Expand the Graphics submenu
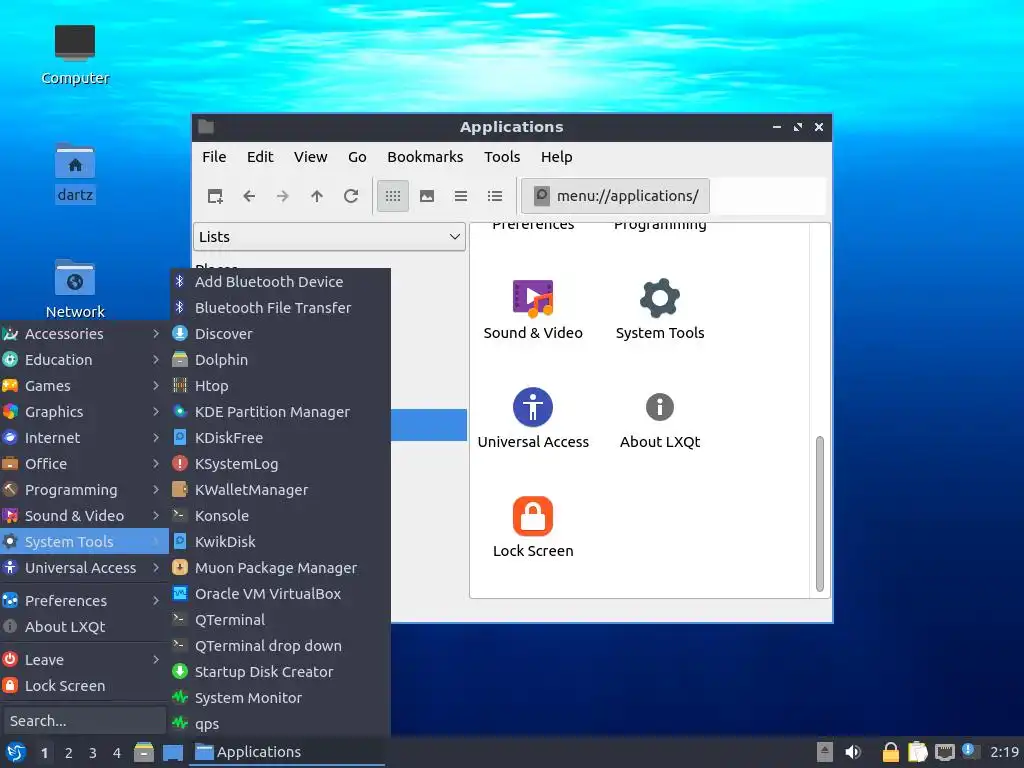 pyautogui.click(x=84, y=412)
